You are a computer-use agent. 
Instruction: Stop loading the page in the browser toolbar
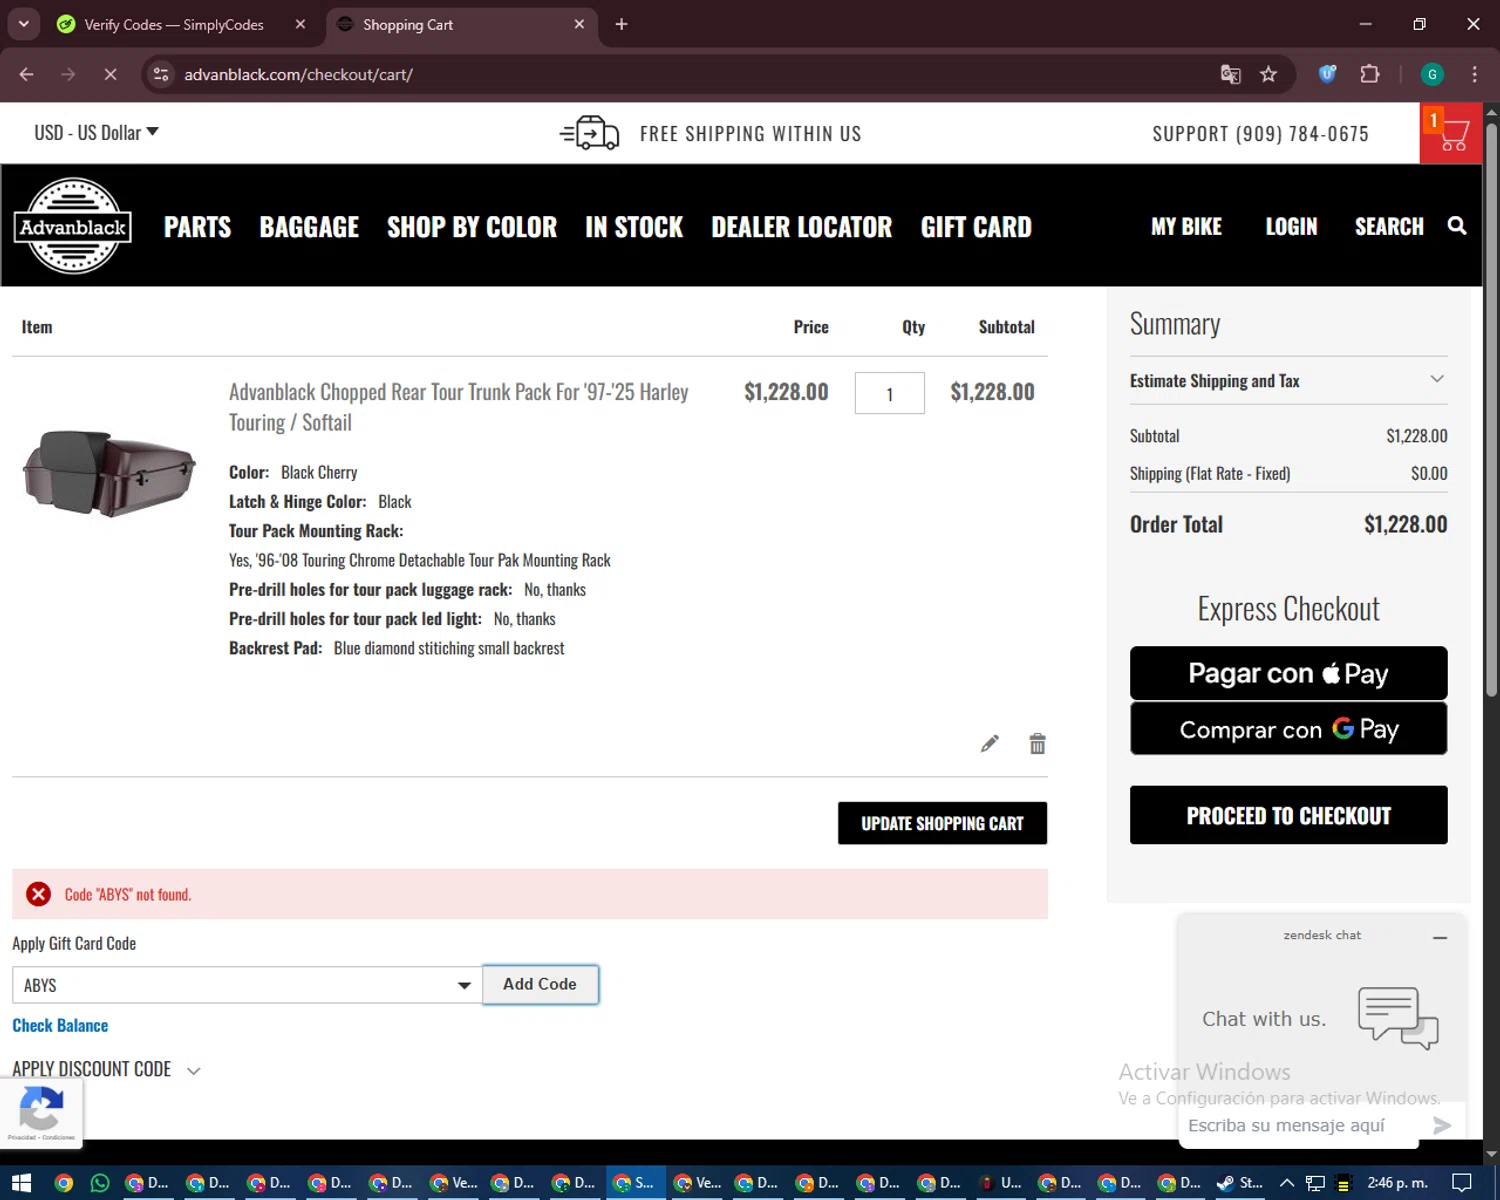point(110,74)
